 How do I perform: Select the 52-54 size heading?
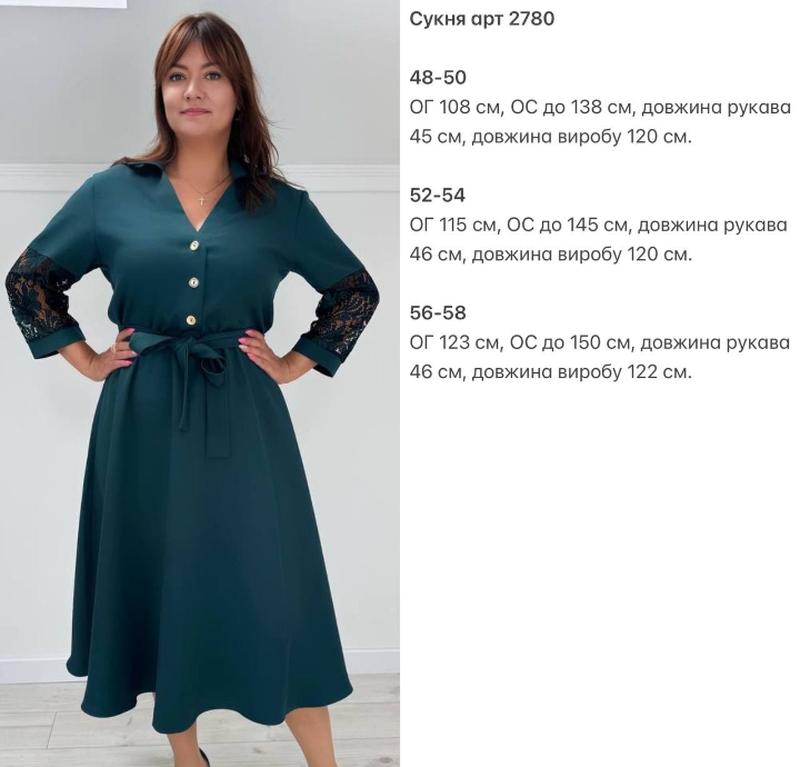(x=438, y=195)
